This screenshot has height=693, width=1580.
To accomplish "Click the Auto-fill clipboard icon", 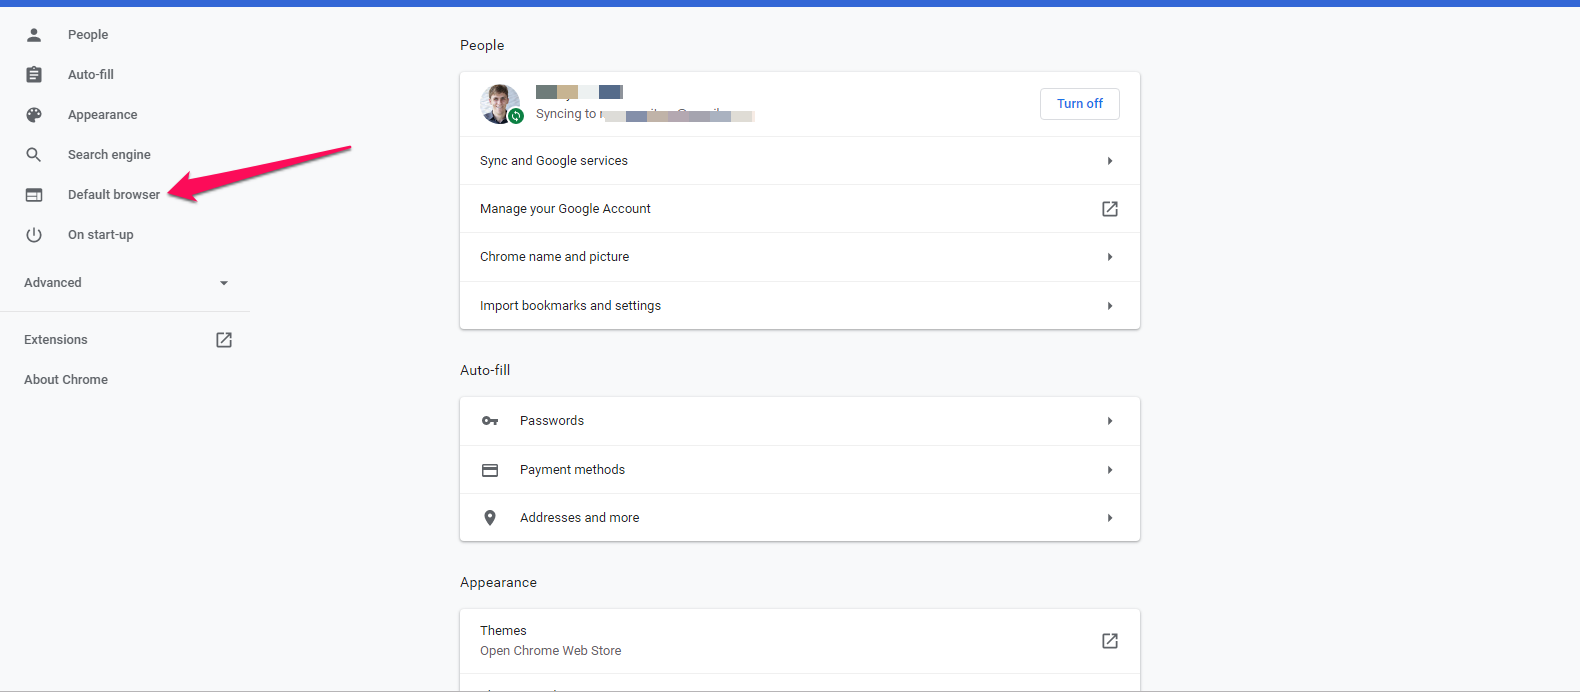I will (x=34, y=75).
